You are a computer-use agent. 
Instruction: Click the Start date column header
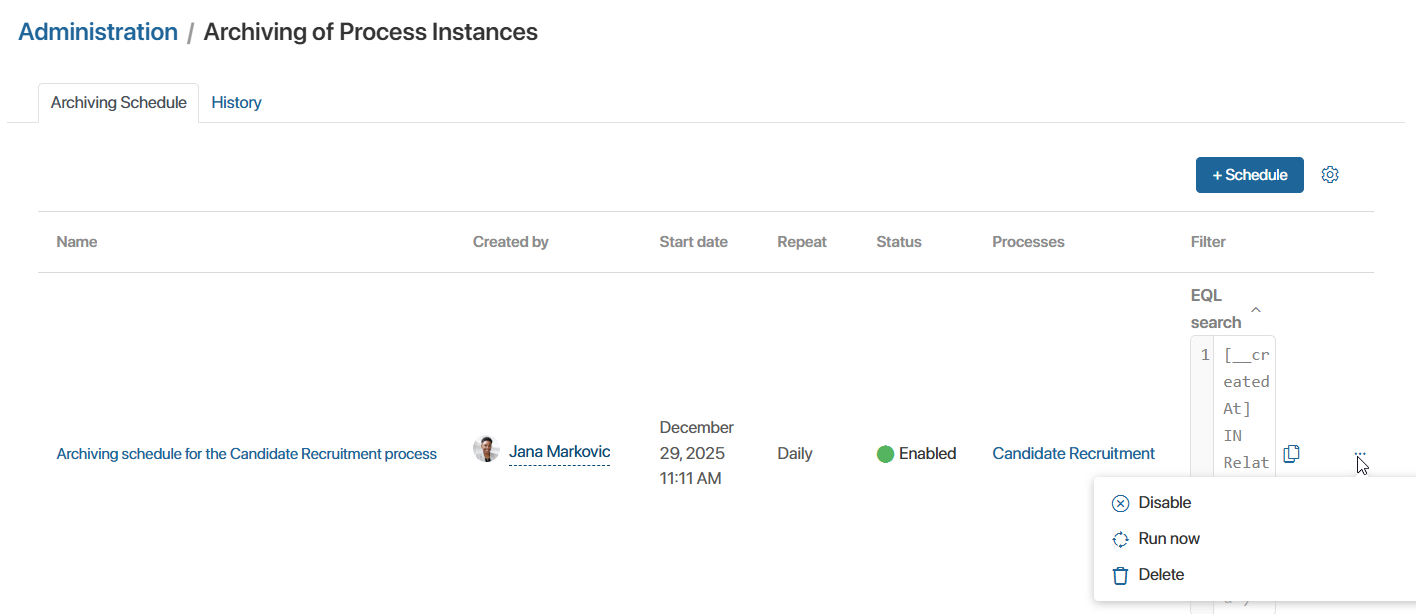coord(693,242)
